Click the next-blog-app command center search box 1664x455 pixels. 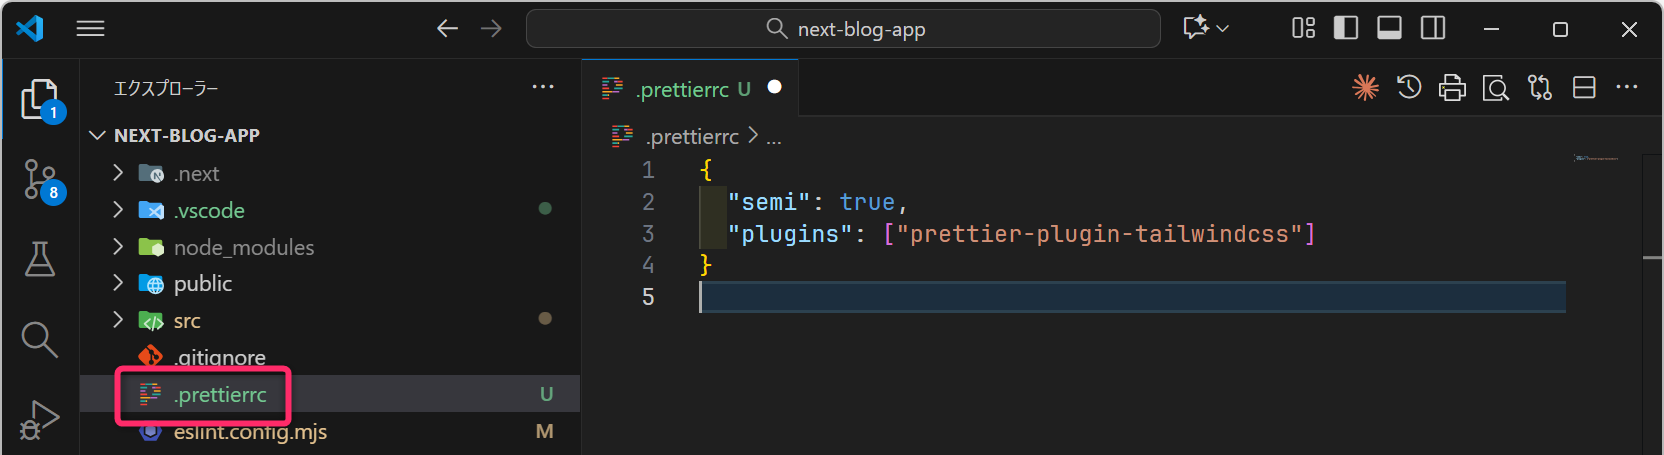843,29
